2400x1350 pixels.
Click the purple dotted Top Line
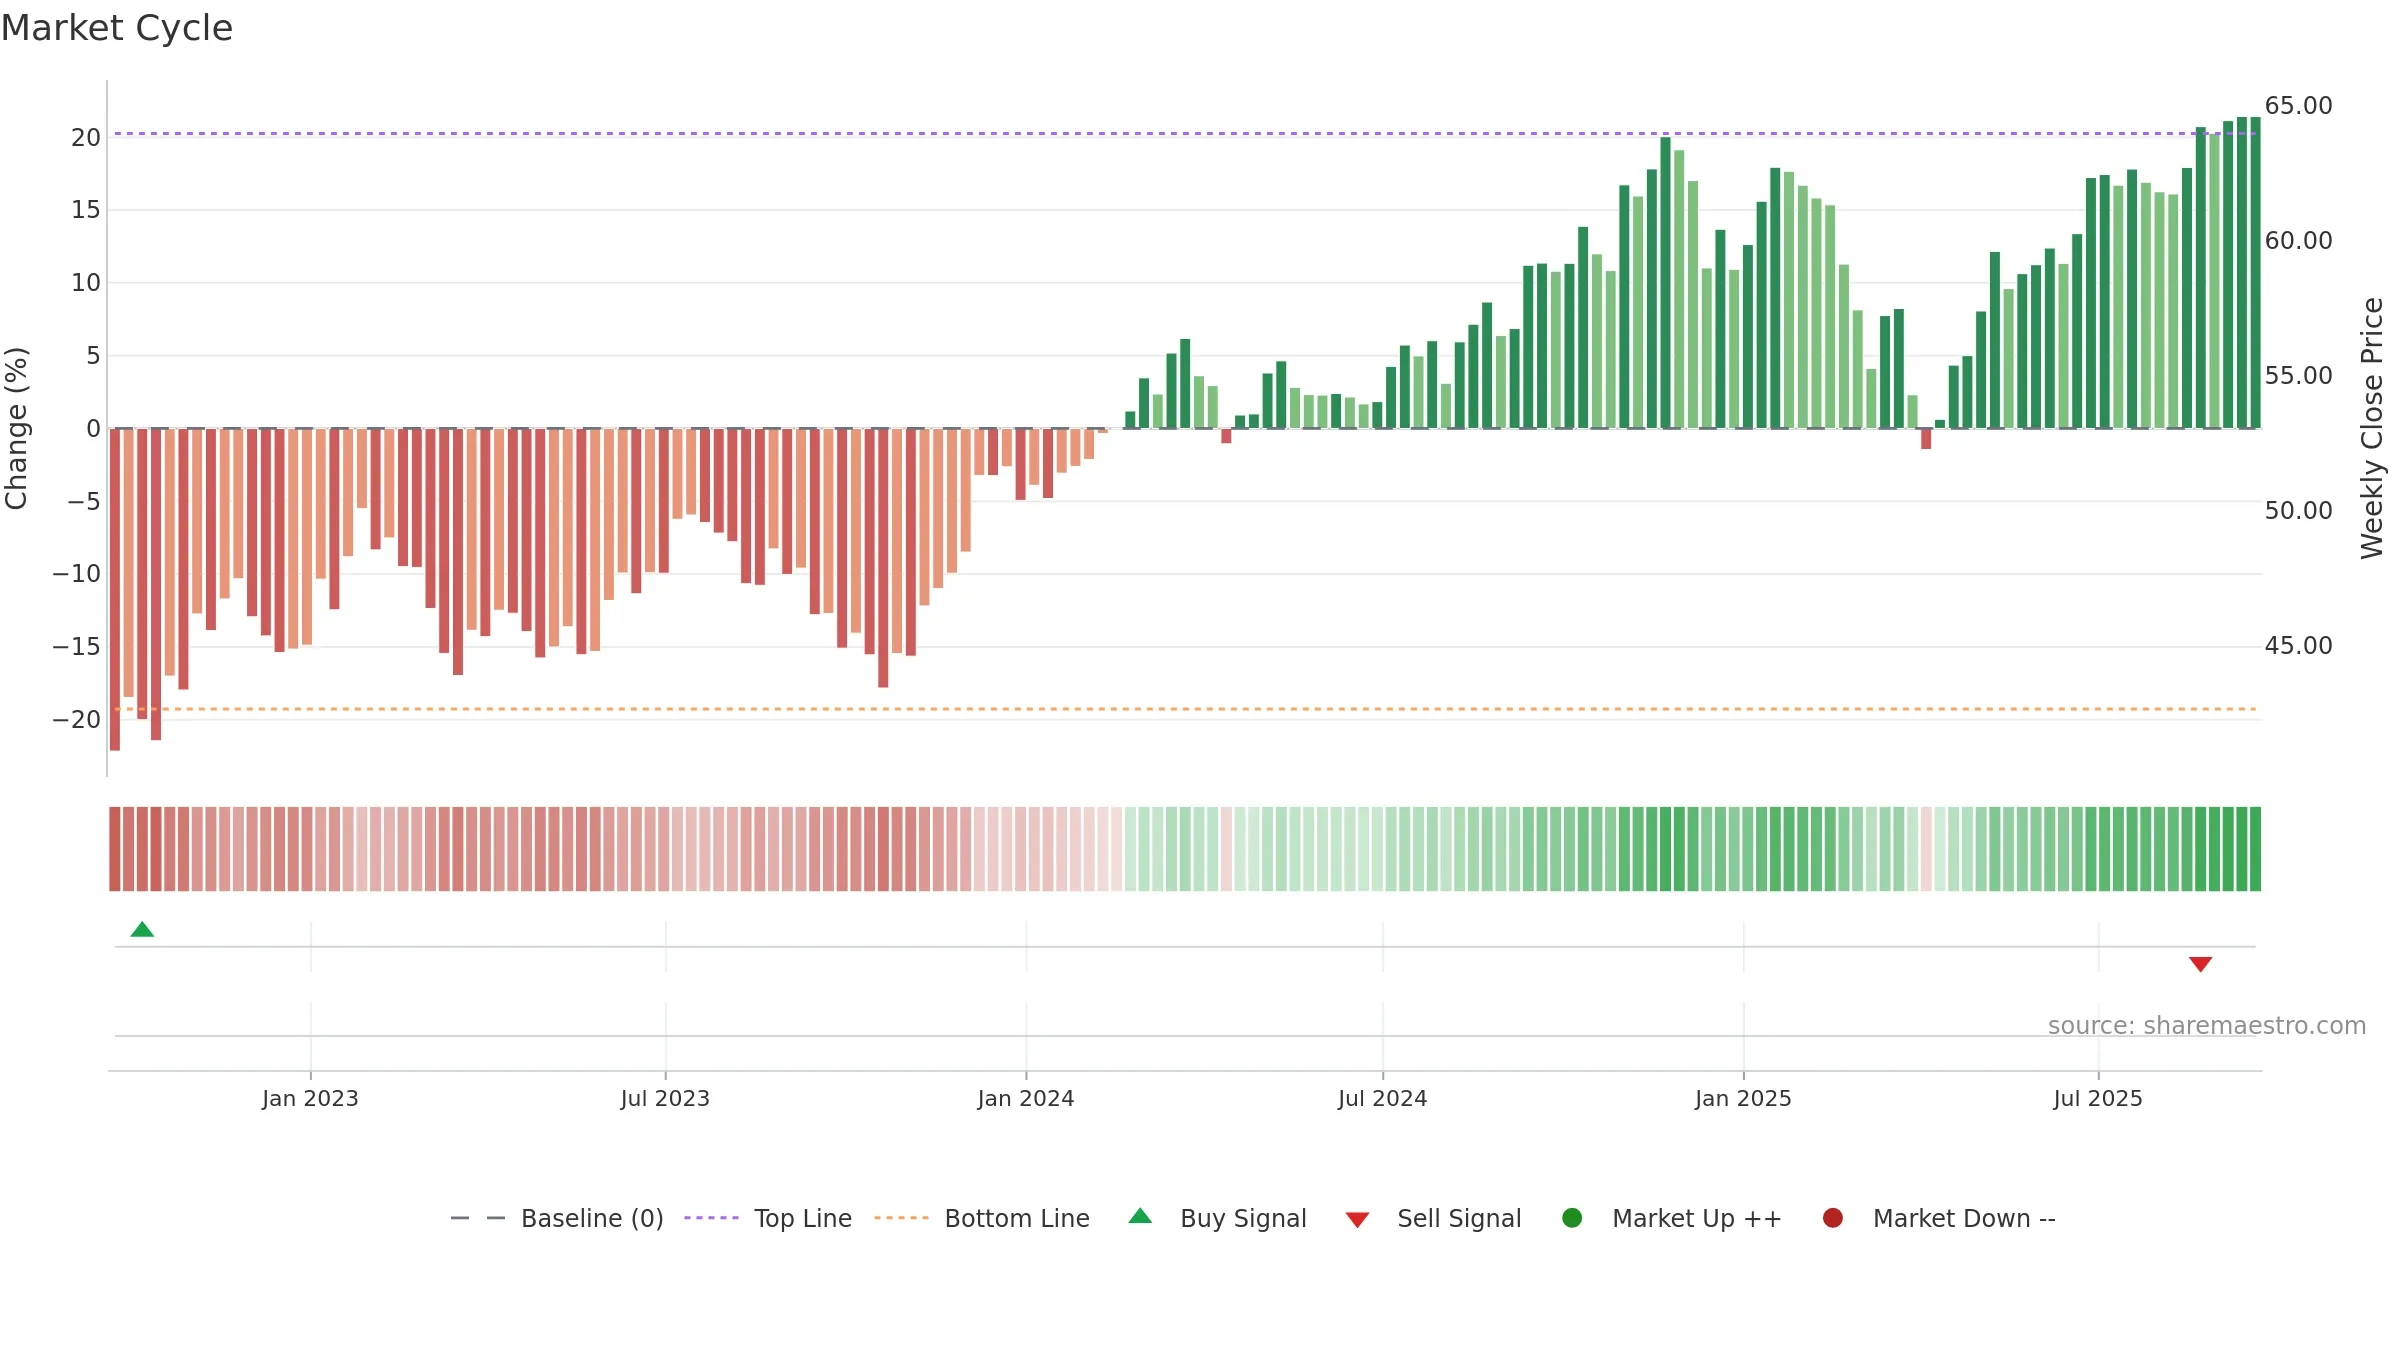pyautogui.click(x=1185, y=133)
